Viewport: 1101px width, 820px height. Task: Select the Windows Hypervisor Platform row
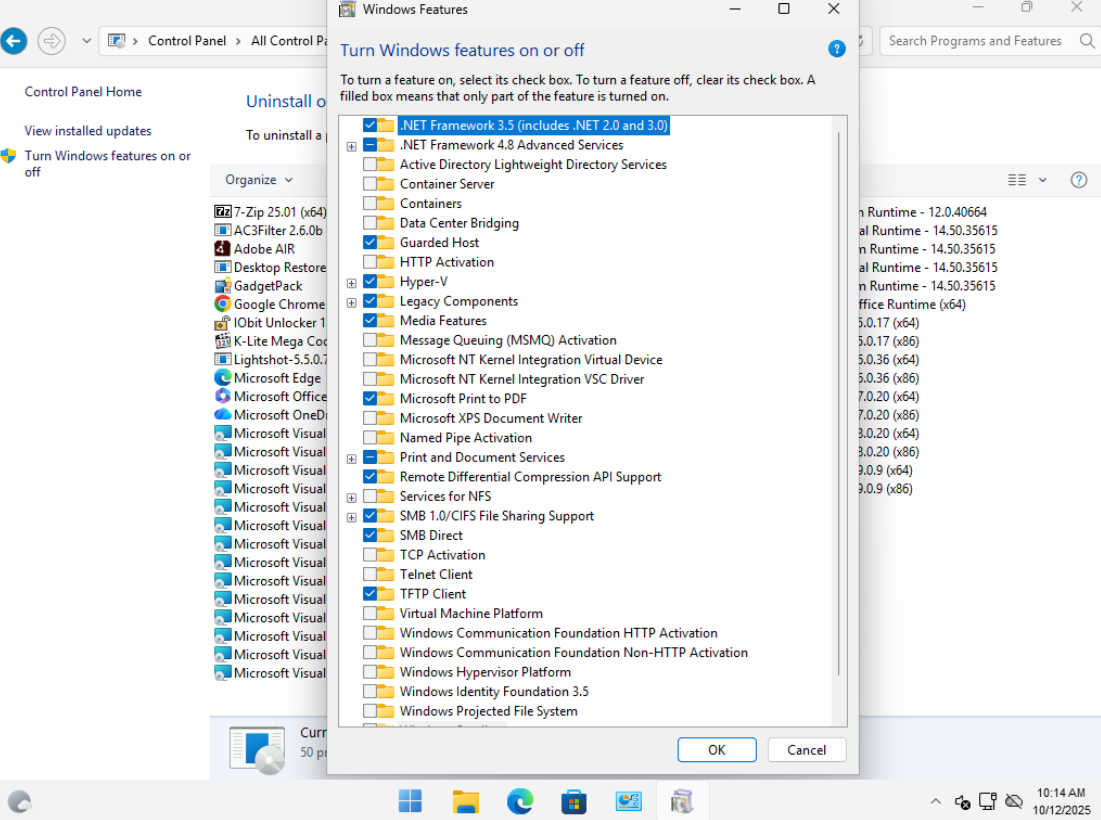[x=485, y=672]
